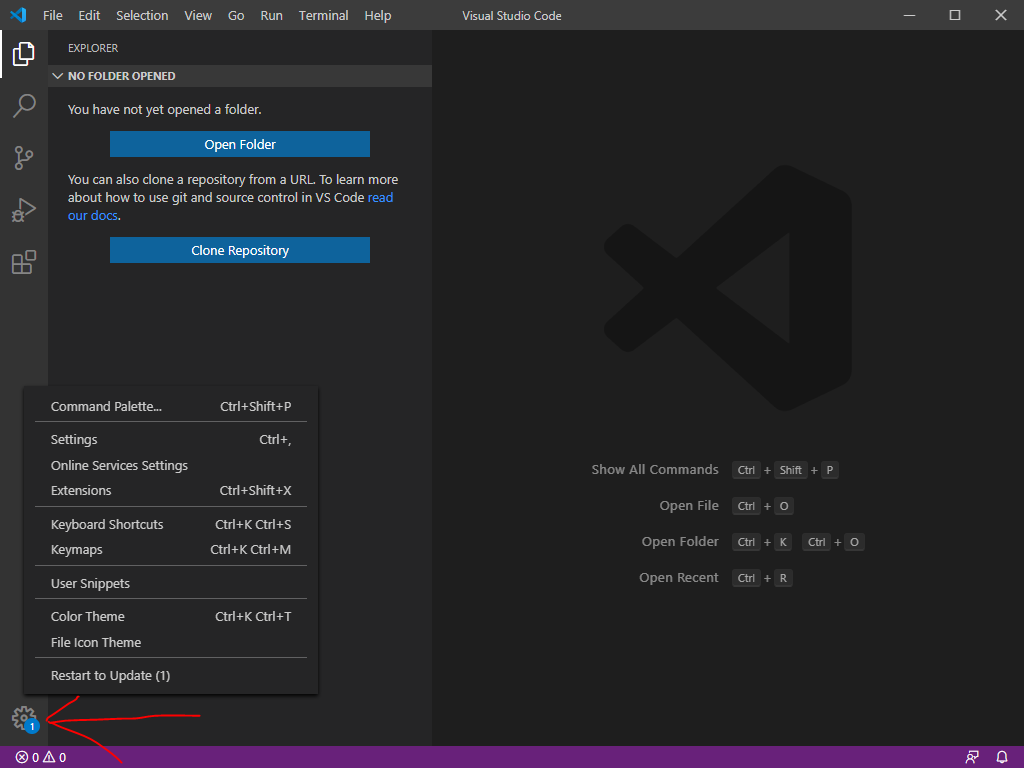Open the File menu
Image resolution: width=1024 pixels, height=768 pixels.
[53, 15]
